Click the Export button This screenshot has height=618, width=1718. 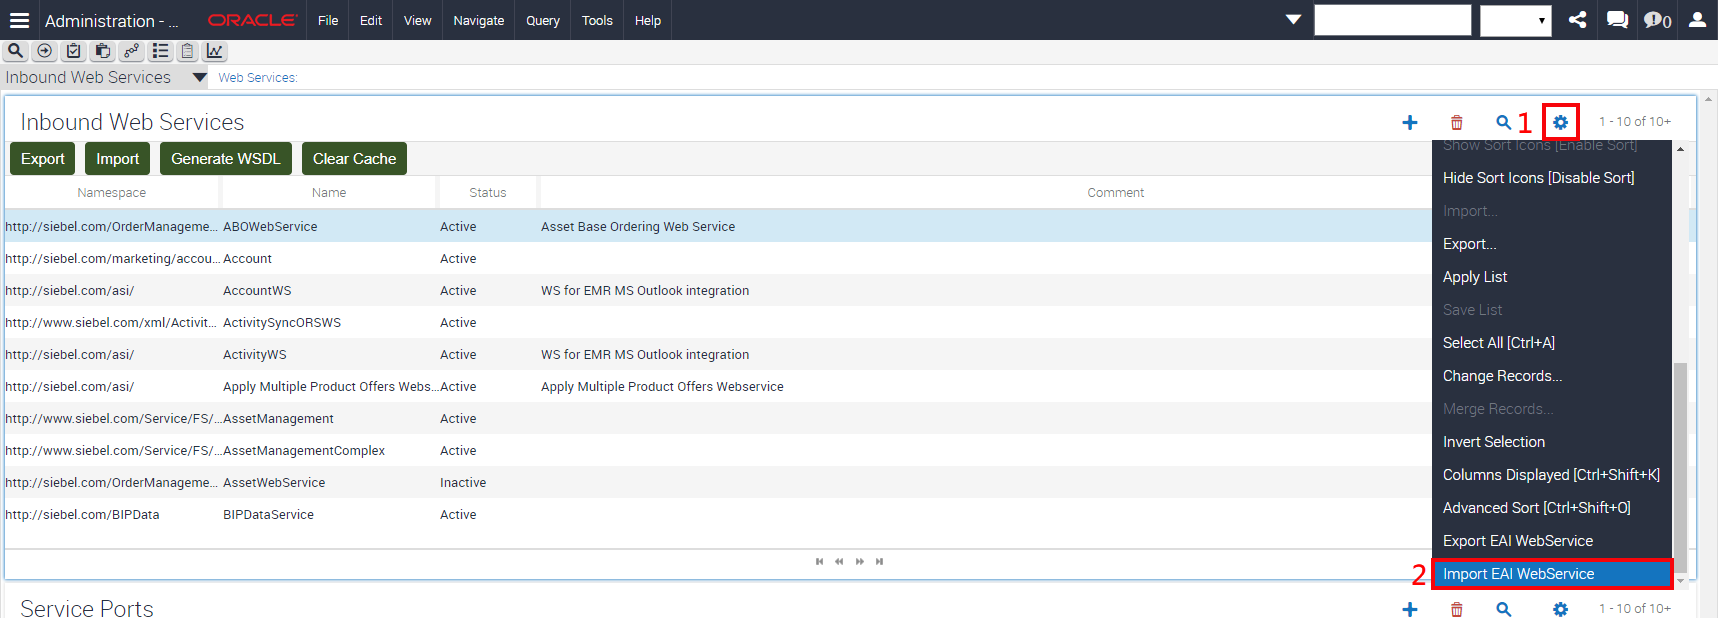click(43, 159)
